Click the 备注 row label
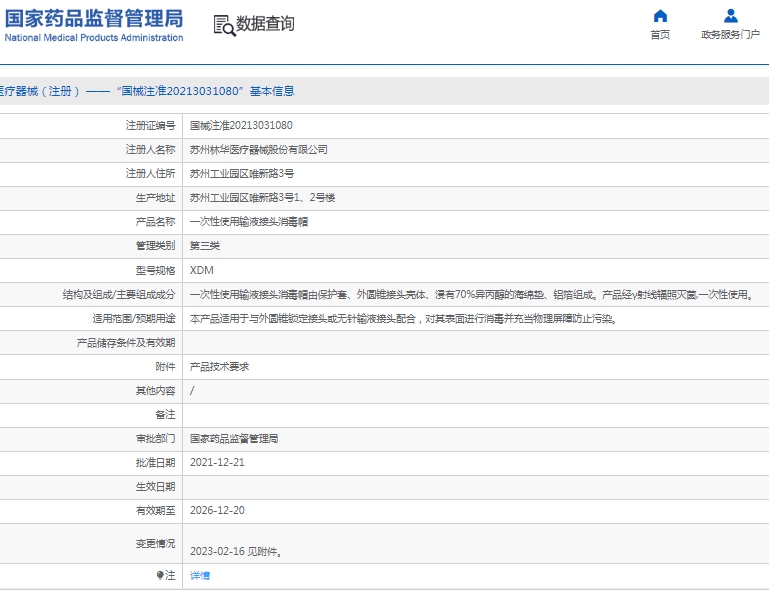 coord(165,414)
